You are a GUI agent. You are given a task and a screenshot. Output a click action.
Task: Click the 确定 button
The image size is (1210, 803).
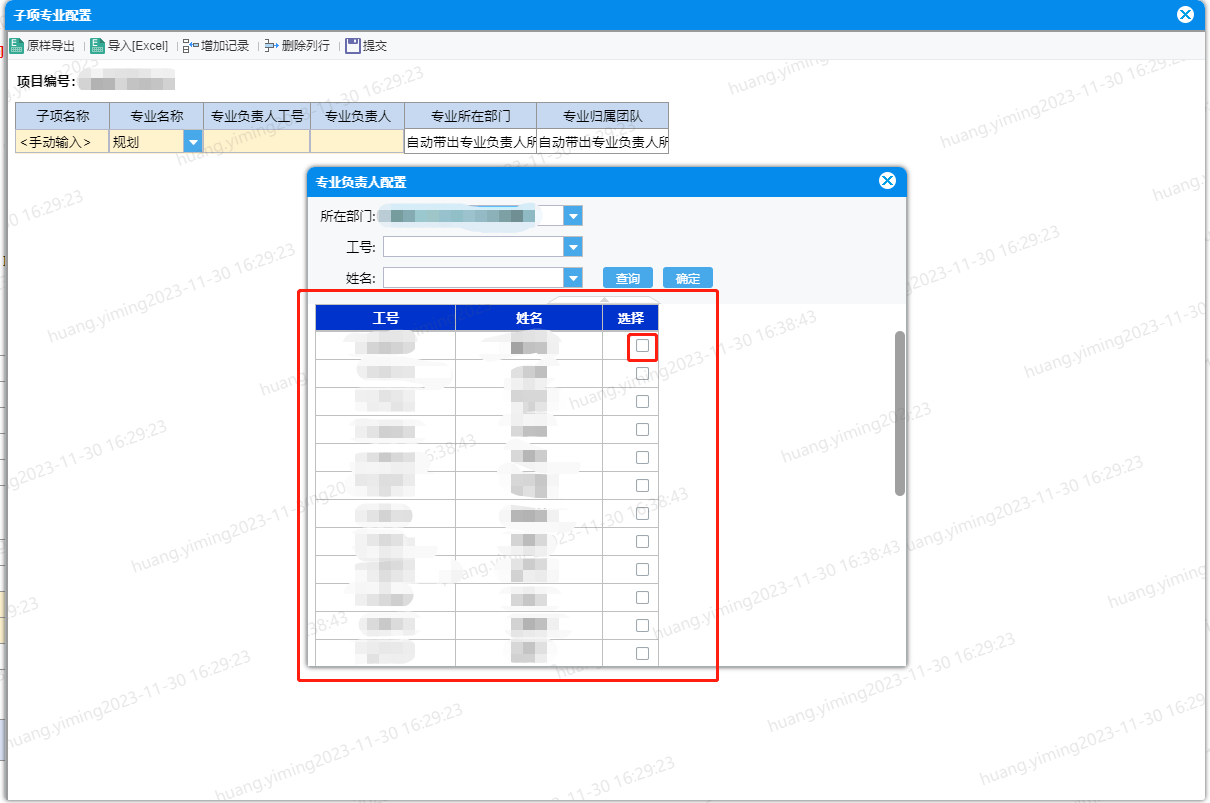tap(688, 278)
